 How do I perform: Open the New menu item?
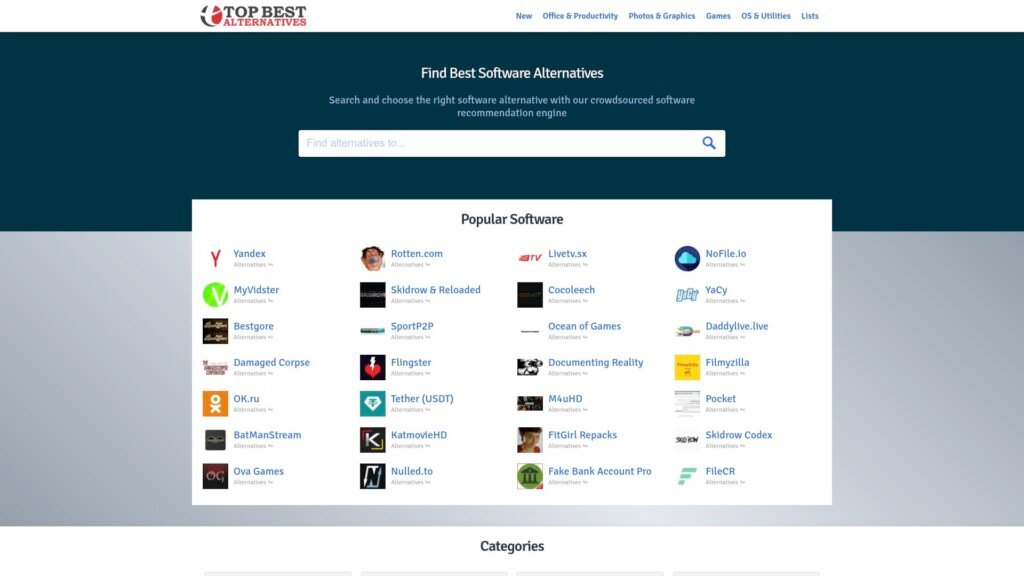pos(524,16)
